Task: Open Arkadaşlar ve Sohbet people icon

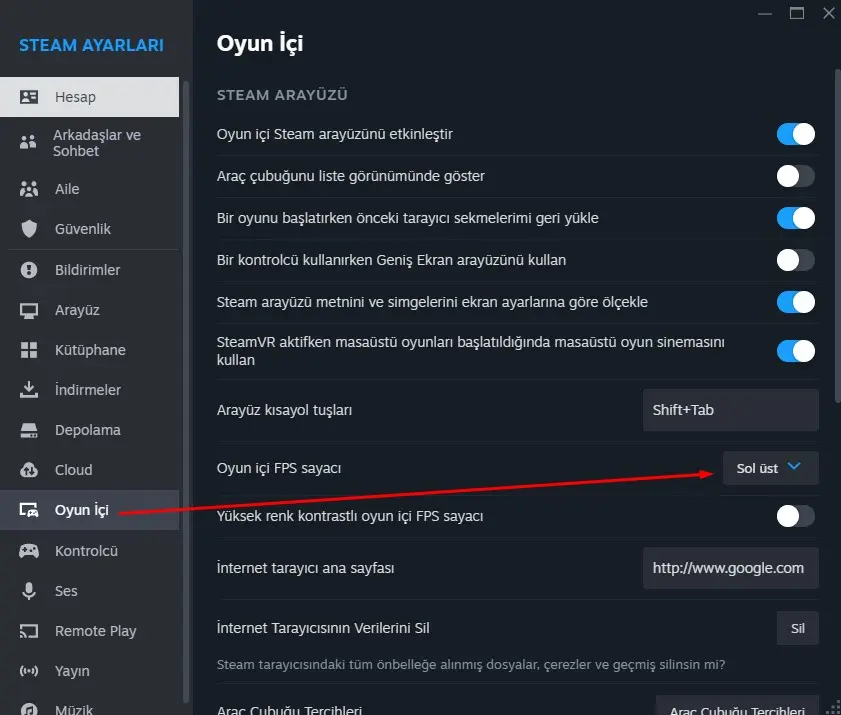Action: [29, 142]
